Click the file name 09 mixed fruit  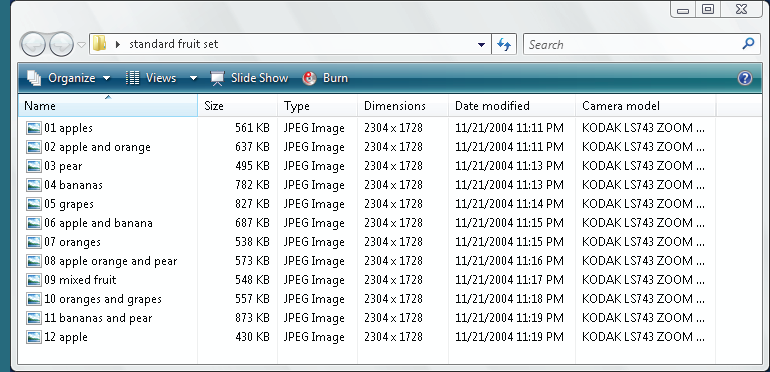(80, 280)
